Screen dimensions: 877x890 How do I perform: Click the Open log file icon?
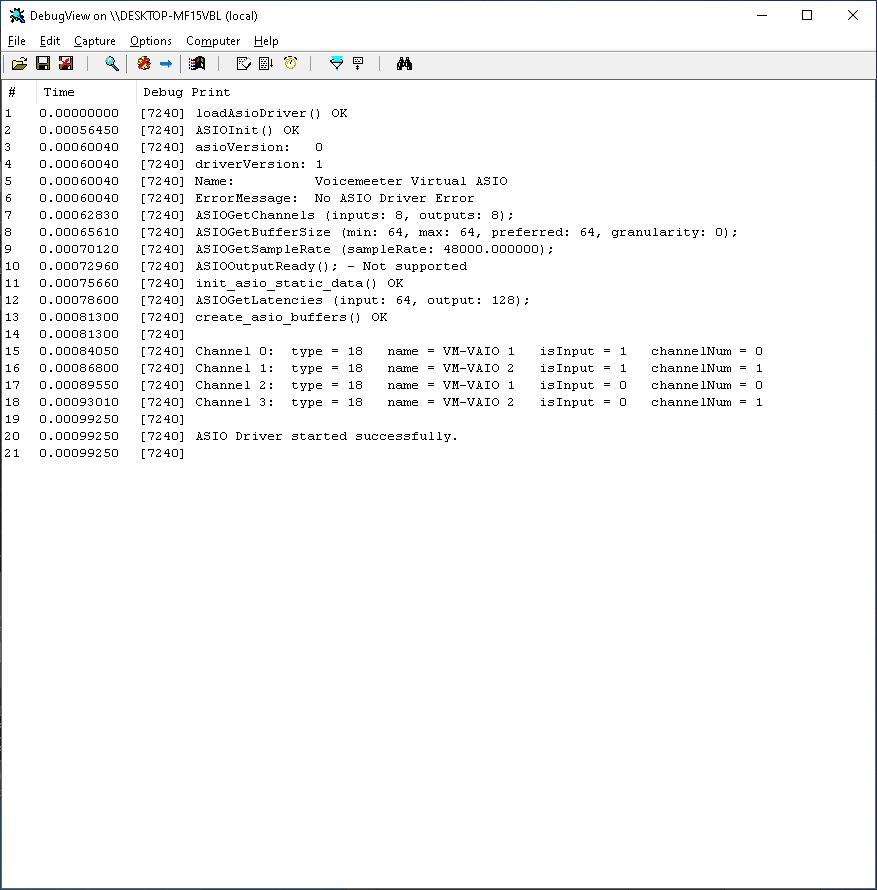(x=19, y=64)
